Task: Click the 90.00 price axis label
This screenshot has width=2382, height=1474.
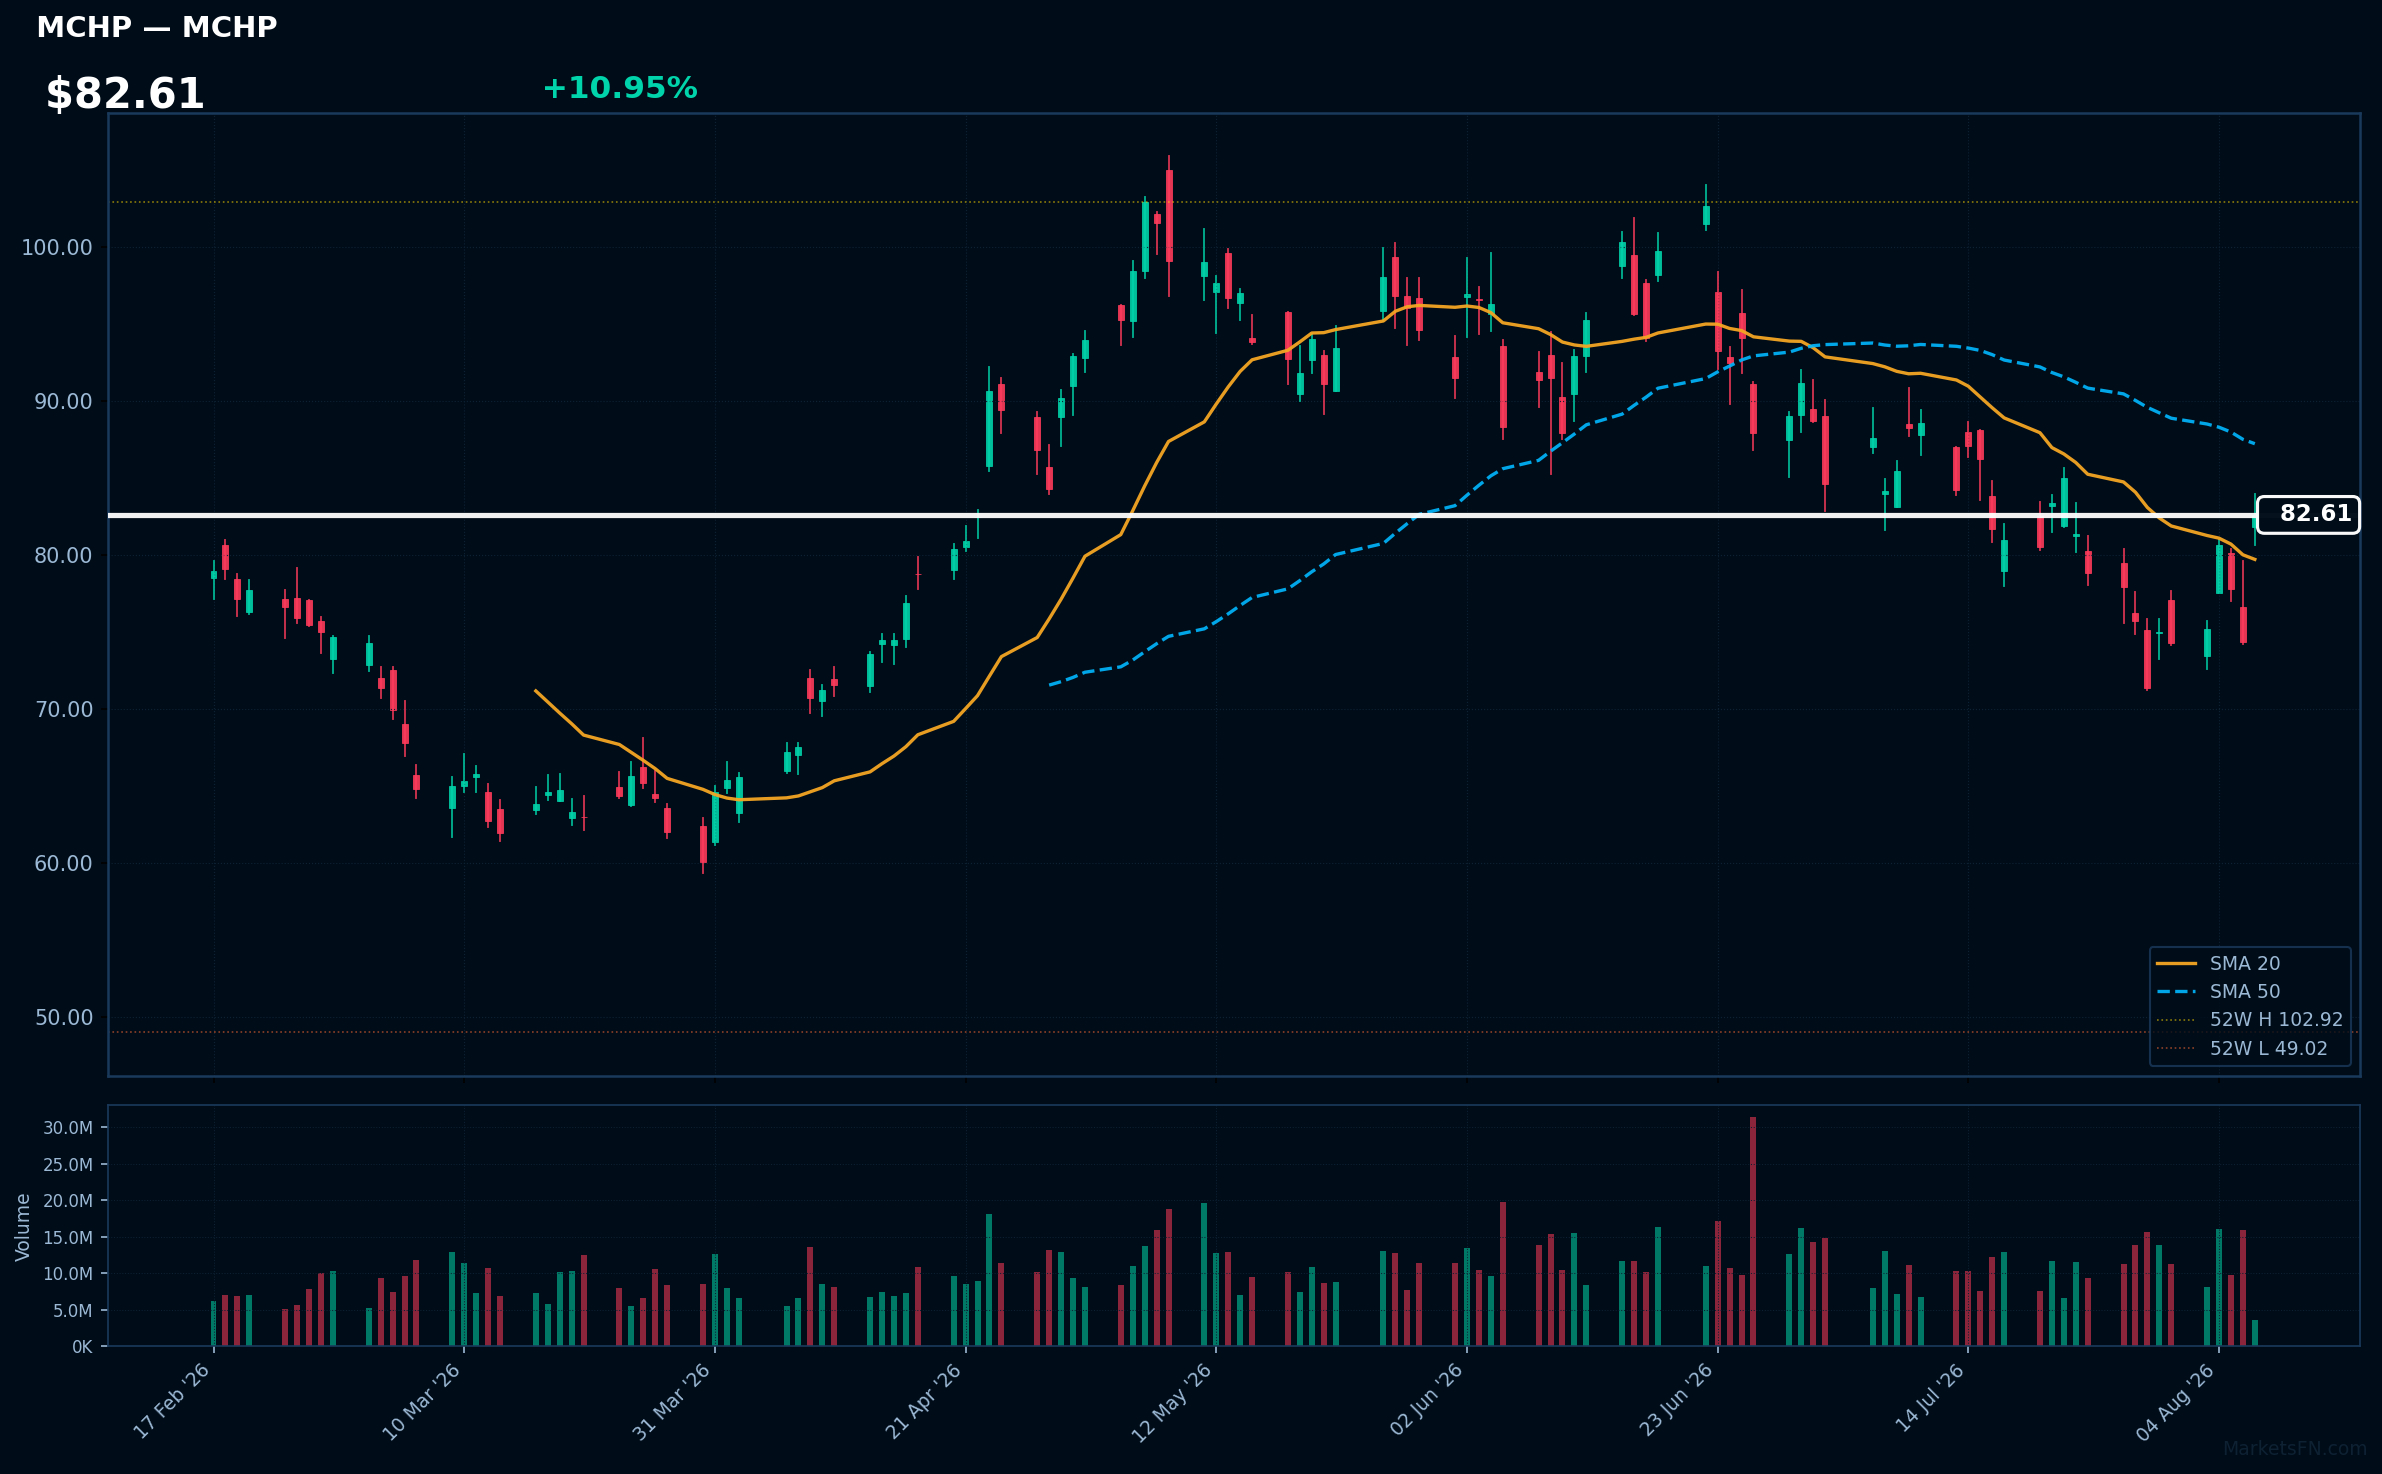Action: tap(63, 401)
